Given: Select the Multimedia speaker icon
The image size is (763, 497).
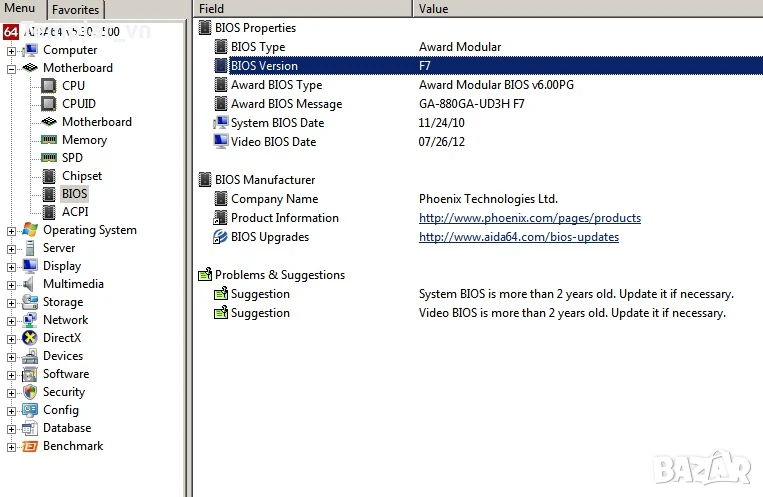Looking at the screenshot, I should (x=29, y=284).
